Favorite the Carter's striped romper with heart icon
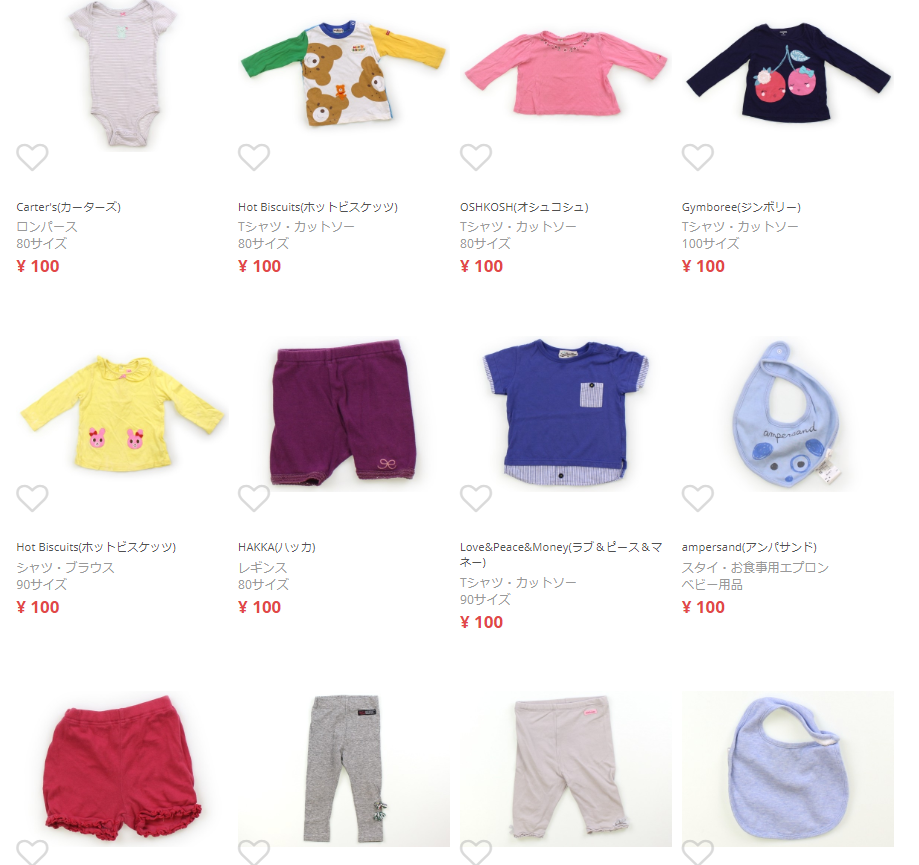This screenshot has height=865, width=919. coord(32,157)
